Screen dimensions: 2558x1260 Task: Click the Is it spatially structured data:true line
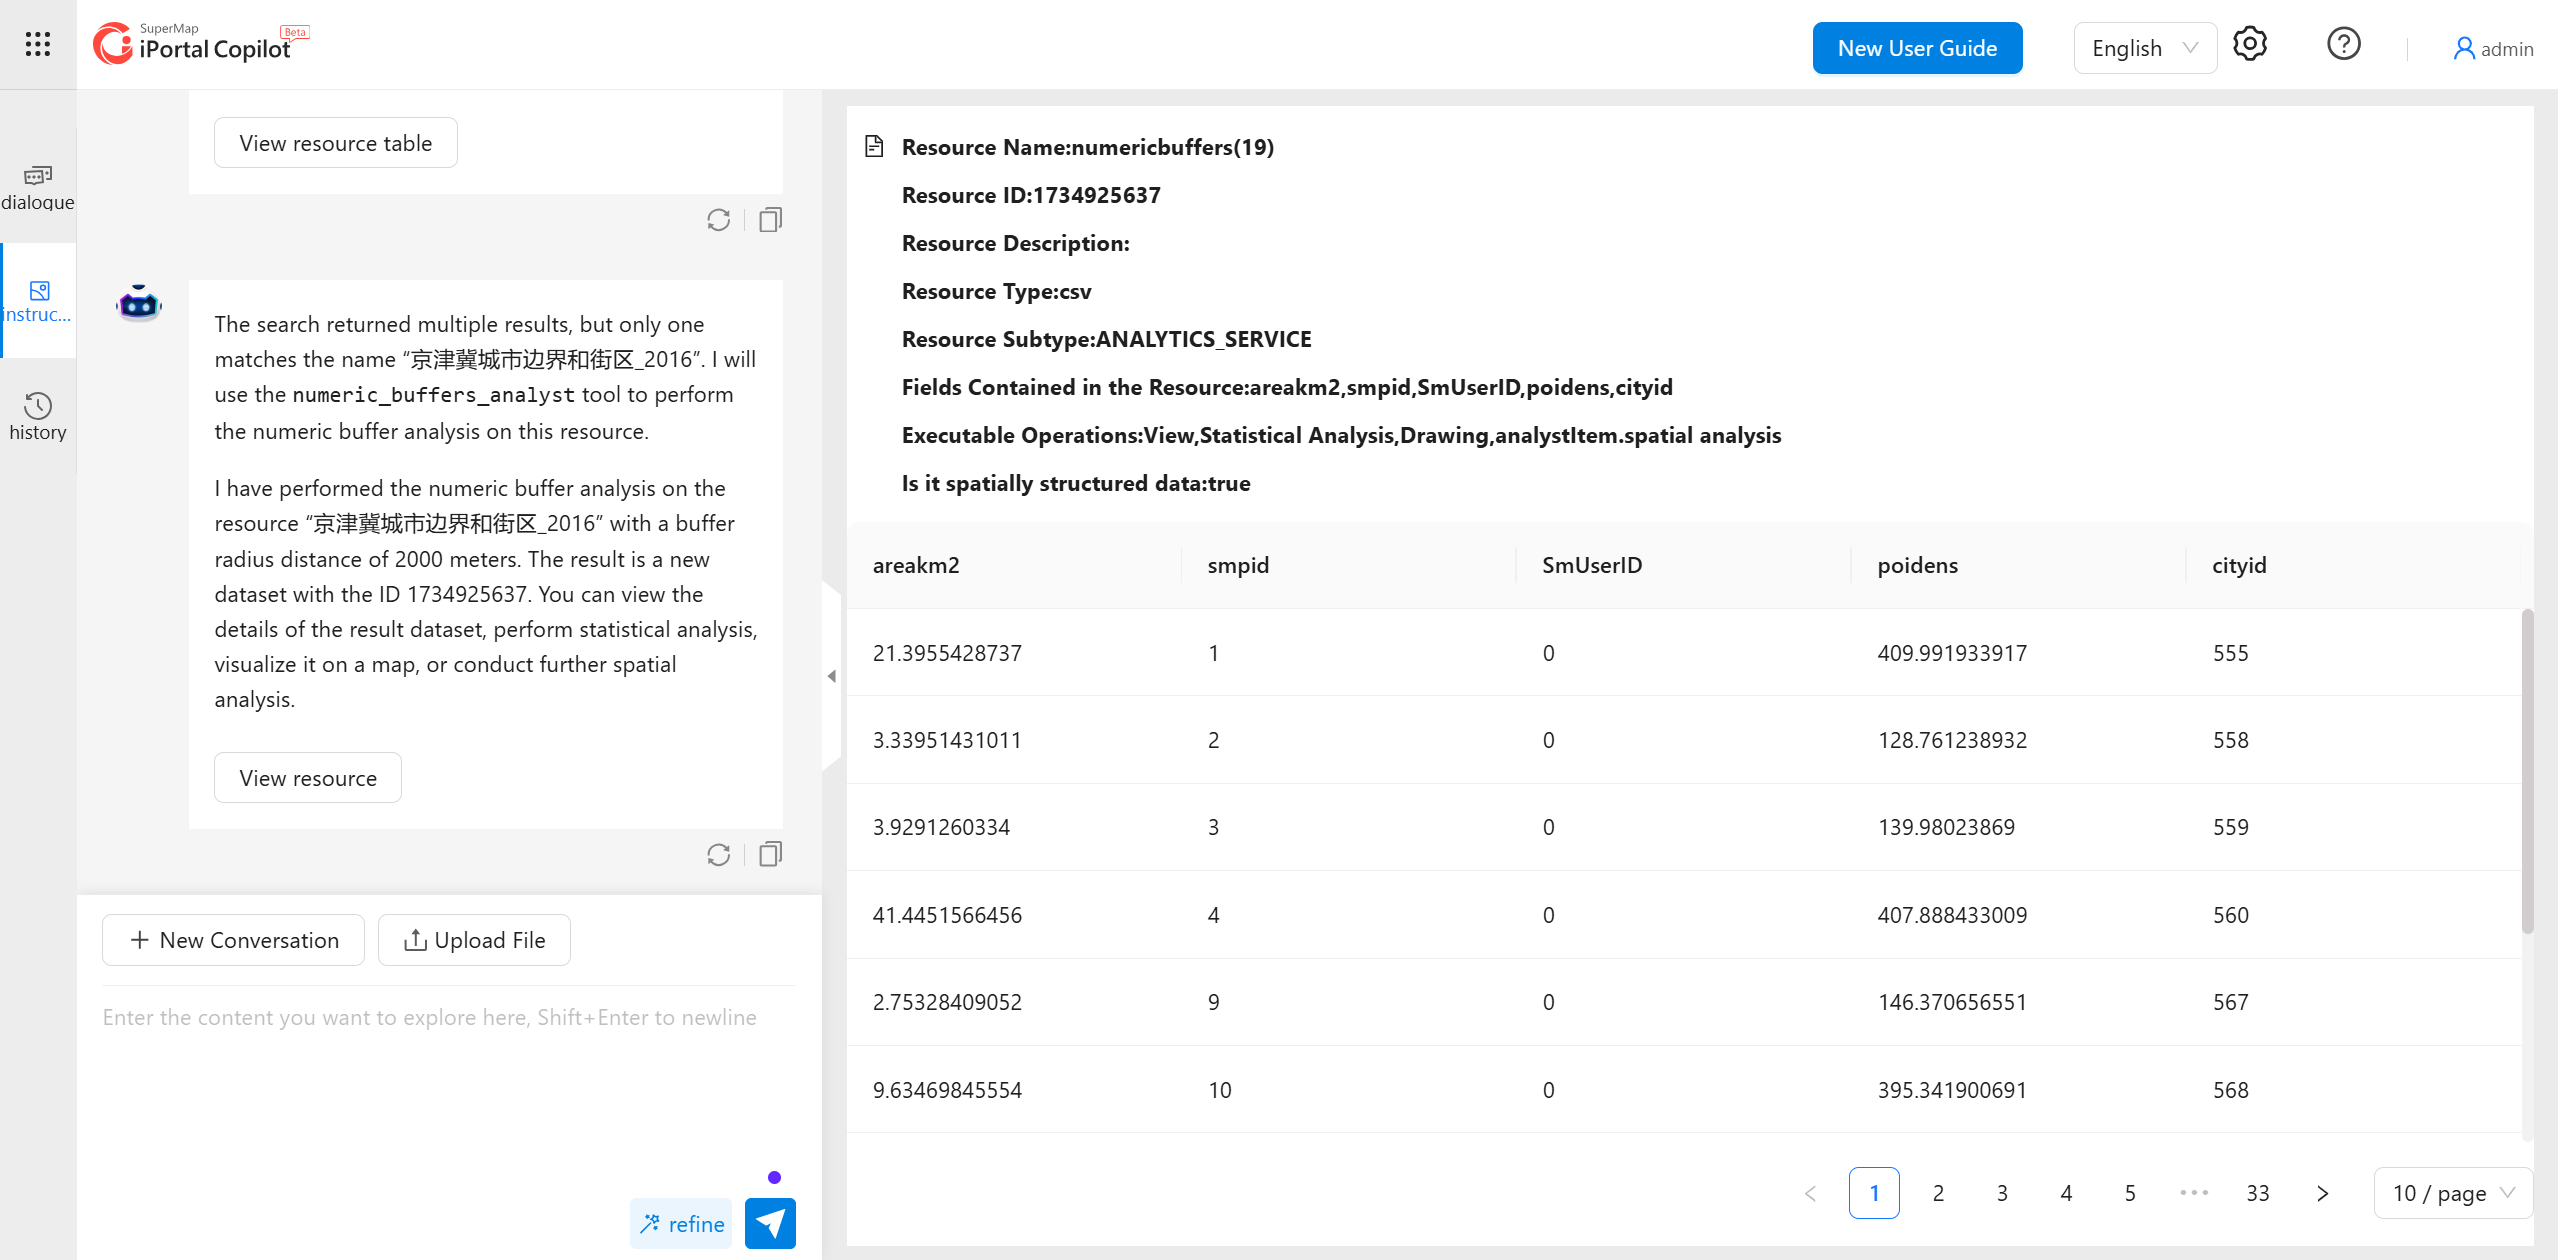(x=1076, y=483)
